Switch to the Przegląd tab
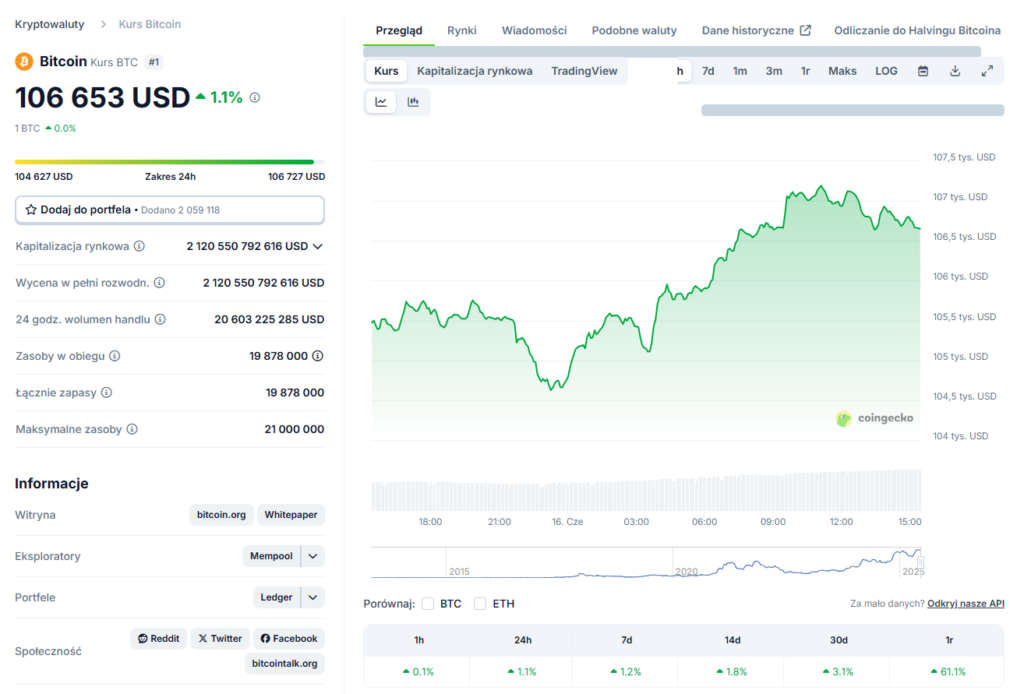The height and width of the screenshot is (694, 1024). click(399, 31)
